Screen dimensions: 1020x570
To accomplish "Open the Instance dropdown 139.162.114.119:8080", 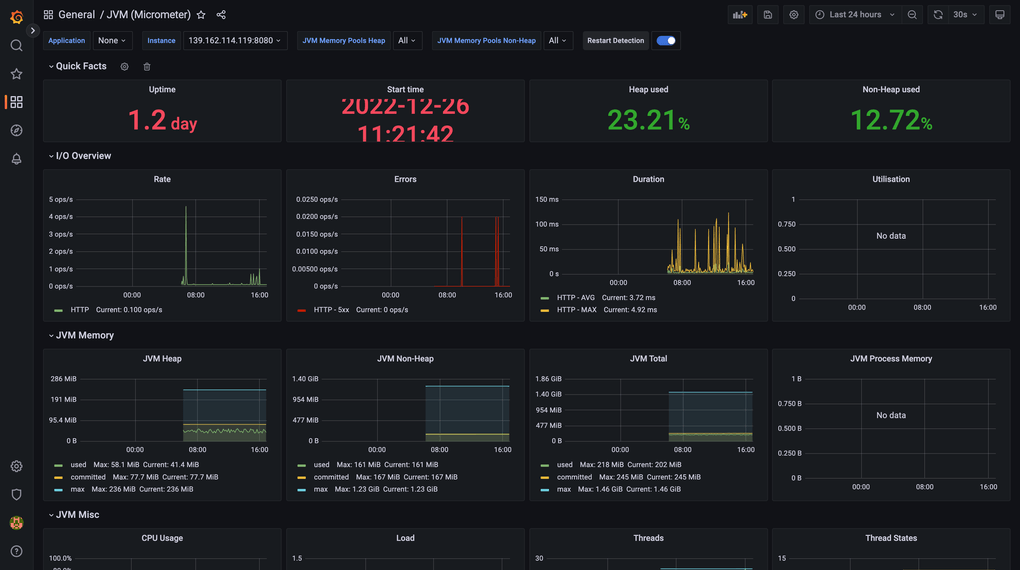I will coord(234,41).
